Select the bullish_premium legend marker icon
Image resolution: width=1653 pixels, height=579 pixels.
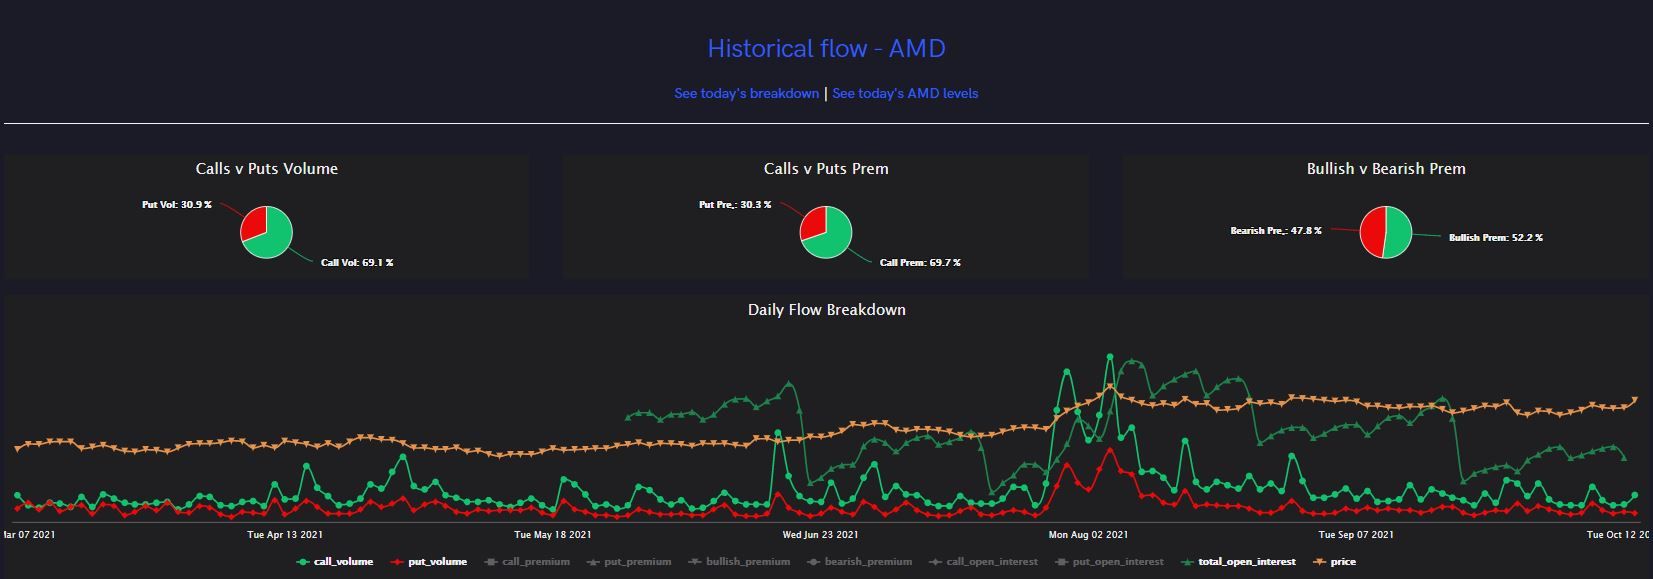coord(694,561)
